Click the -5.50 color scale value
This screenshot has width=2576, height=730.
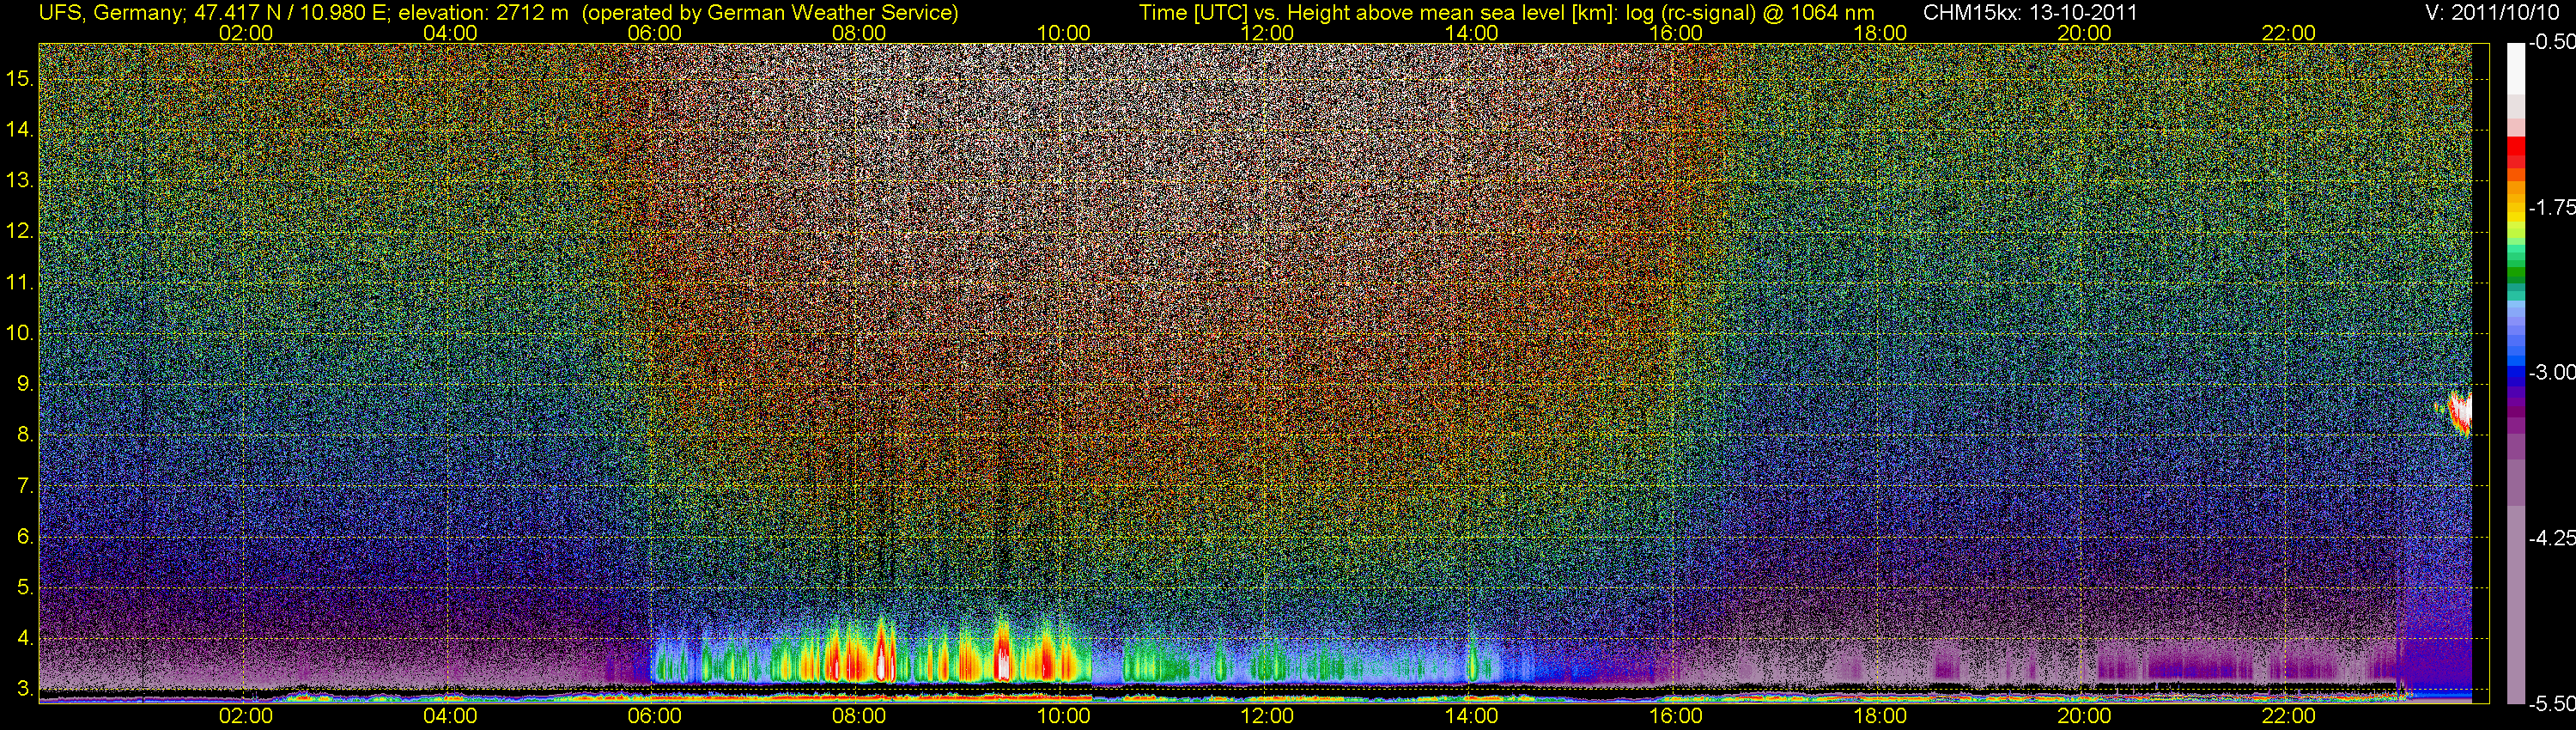(2552, 703)
